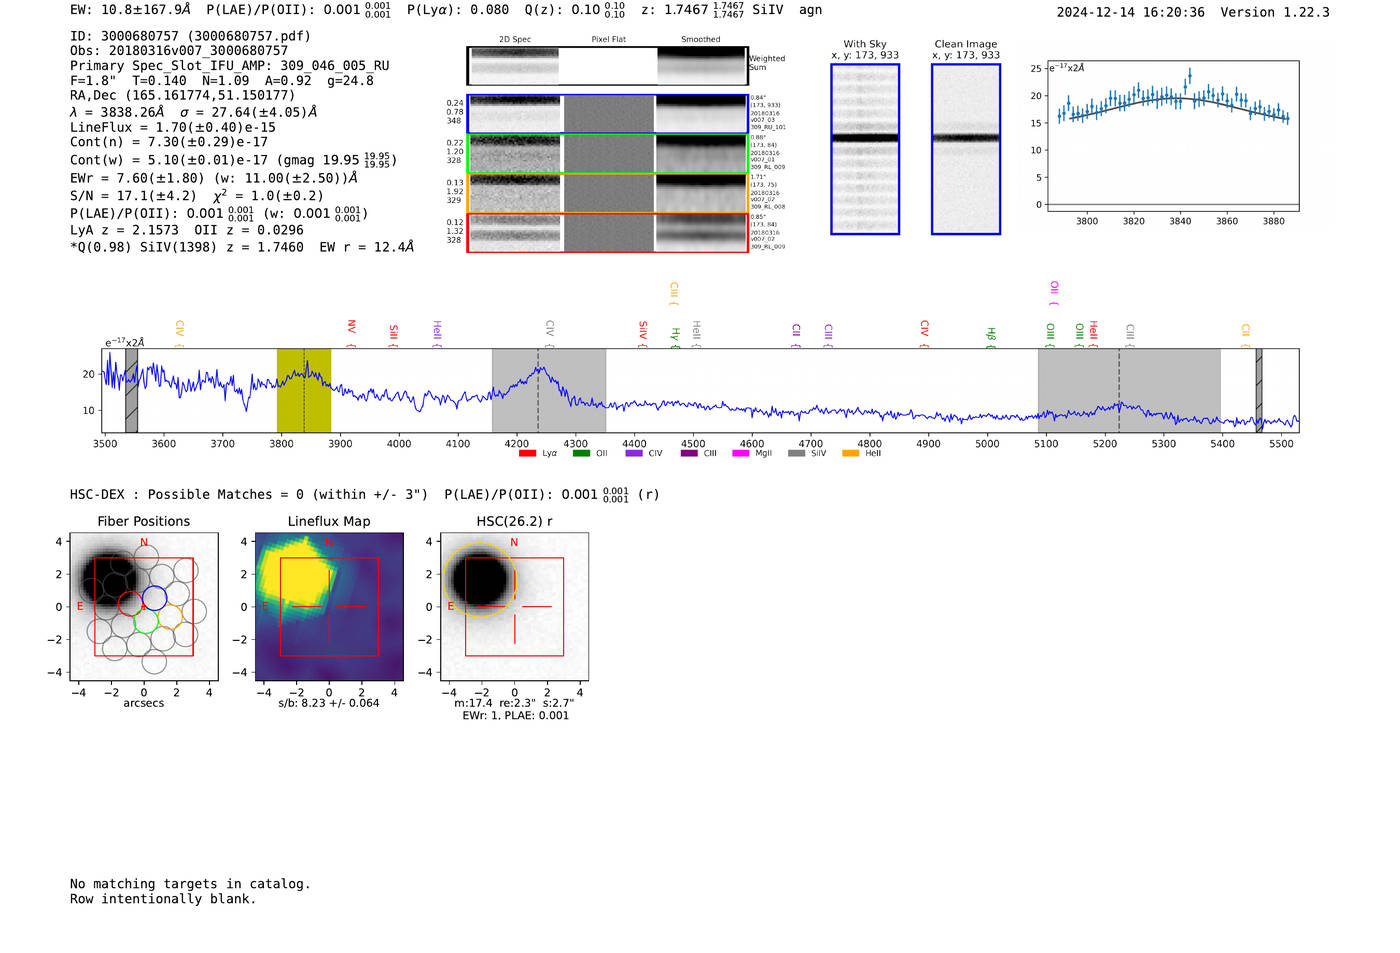This screenshot has height=953, width=1400.
Task: Click the 'Version 1.22.3' text
Action: click(1275, 12)
